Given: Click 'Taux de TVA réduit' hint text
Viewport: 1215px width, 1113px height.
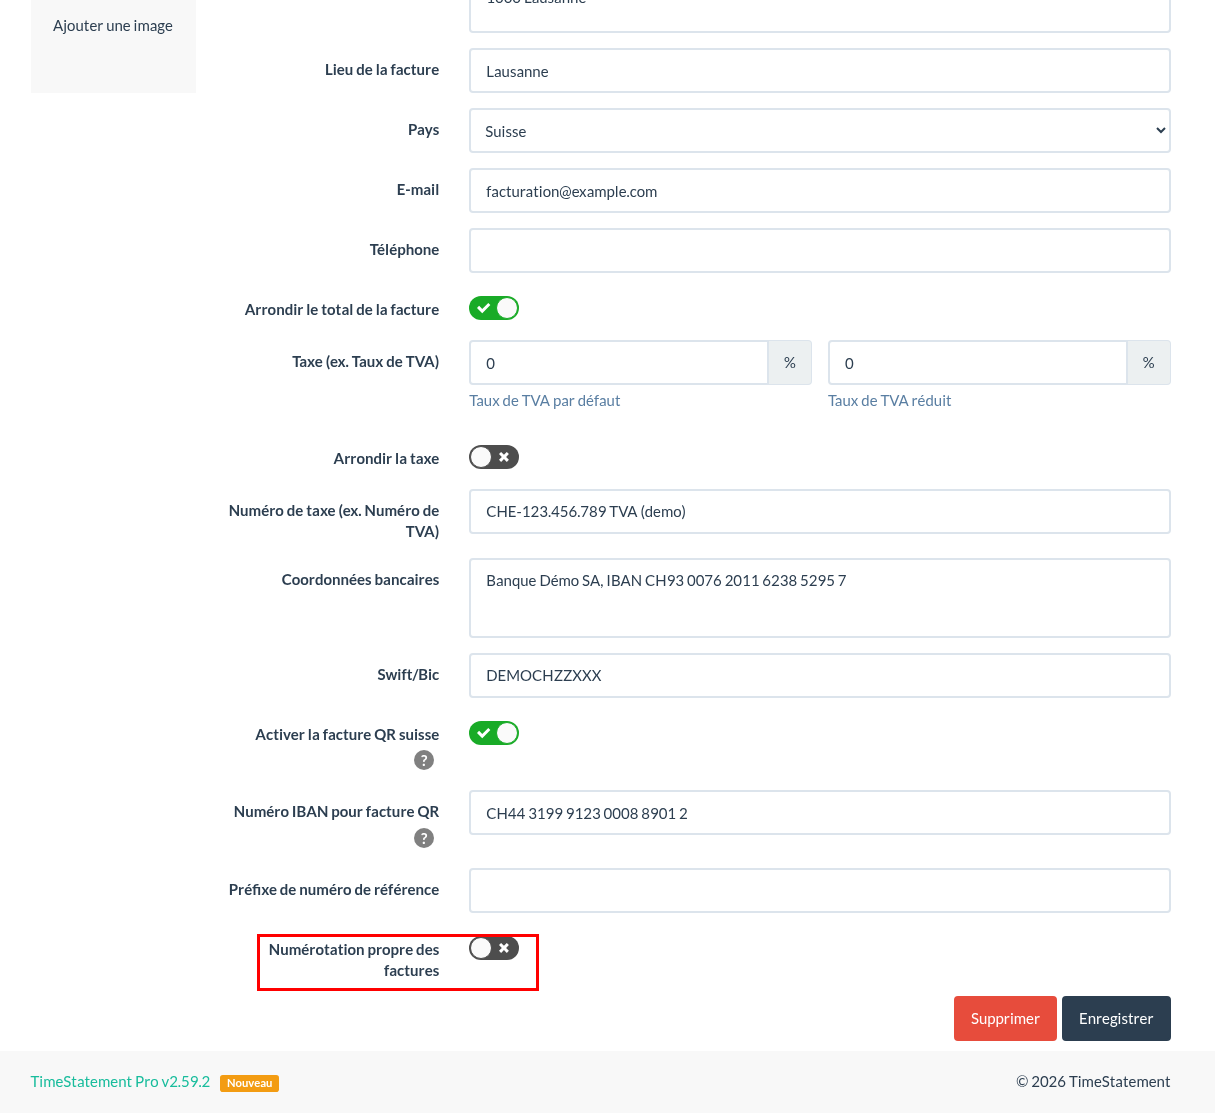Looking at the screenshot, I should [890, 401].
